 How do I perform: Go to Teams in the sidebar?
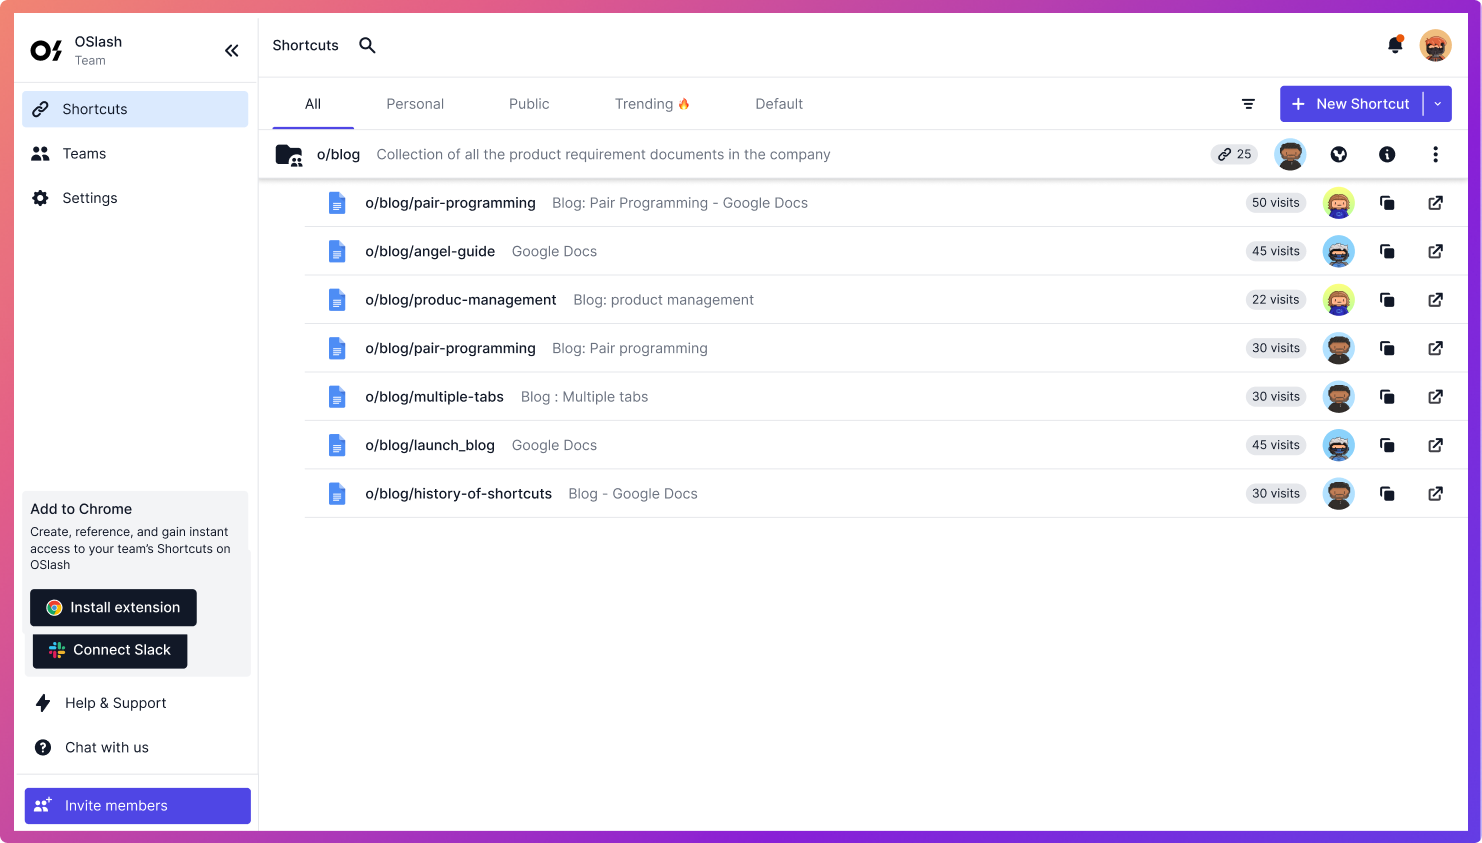coord(84,154)
